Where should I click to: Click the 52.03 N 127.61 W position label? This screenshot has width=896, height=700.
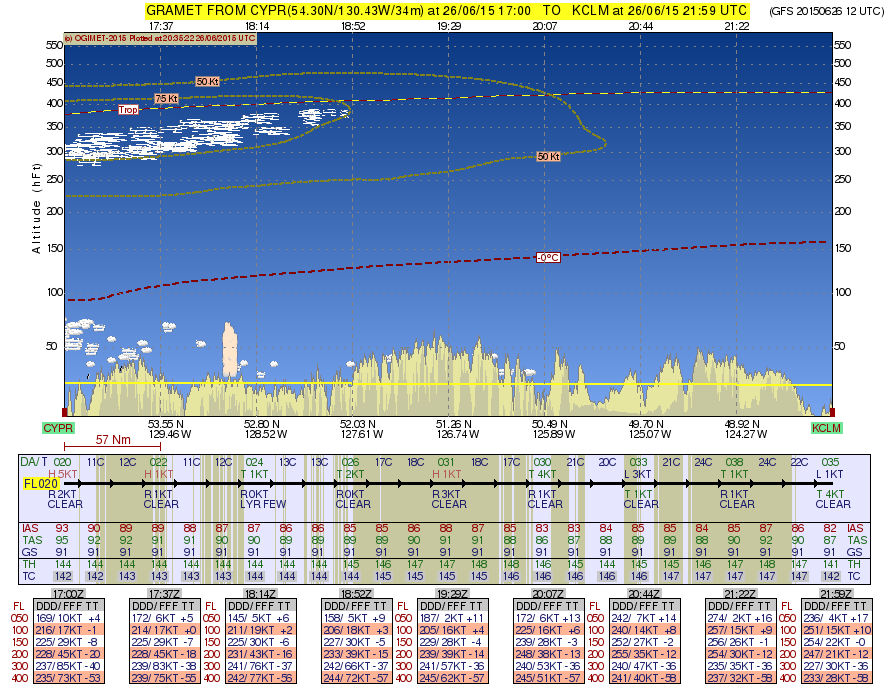(x=353, y=428)
